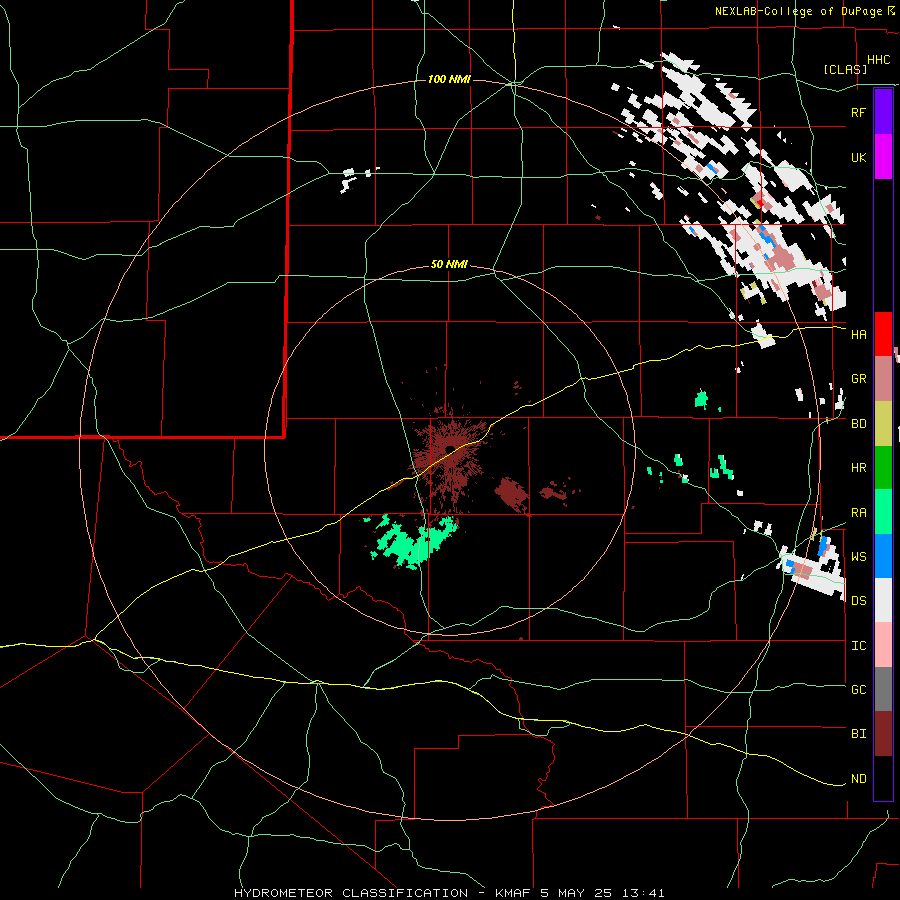The image size is (900, 900).
Task: Click the 'HYDROMETEOR CLASSIFICATION' caption text
Action: click(351, 893)
